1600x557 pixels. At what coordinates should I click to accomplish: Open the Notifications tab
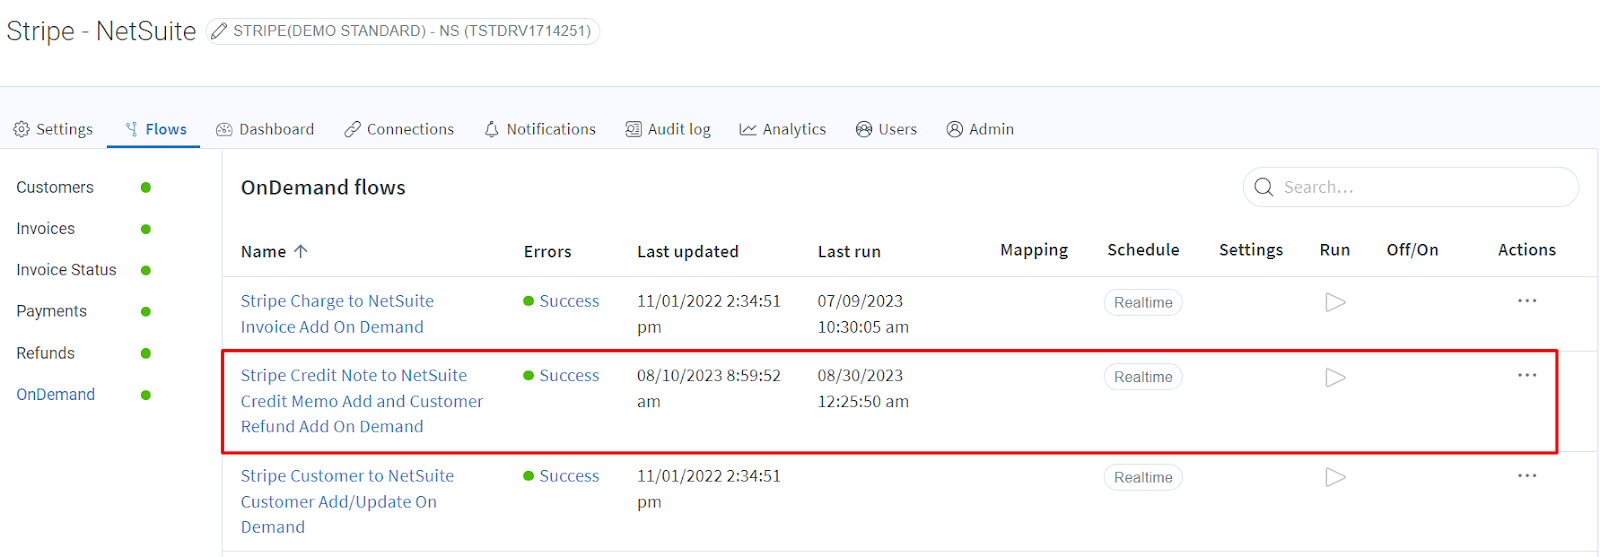(x=540, y=129)
